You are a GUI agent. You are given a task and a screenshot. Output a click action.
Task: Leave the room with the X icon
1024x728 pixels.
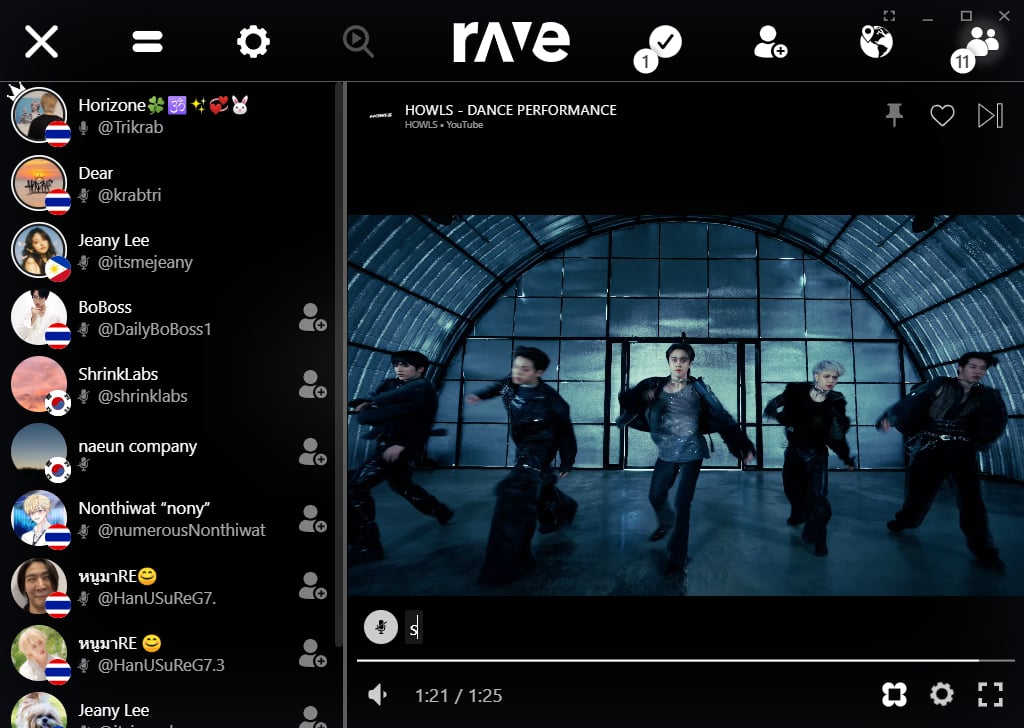[42, 42]
